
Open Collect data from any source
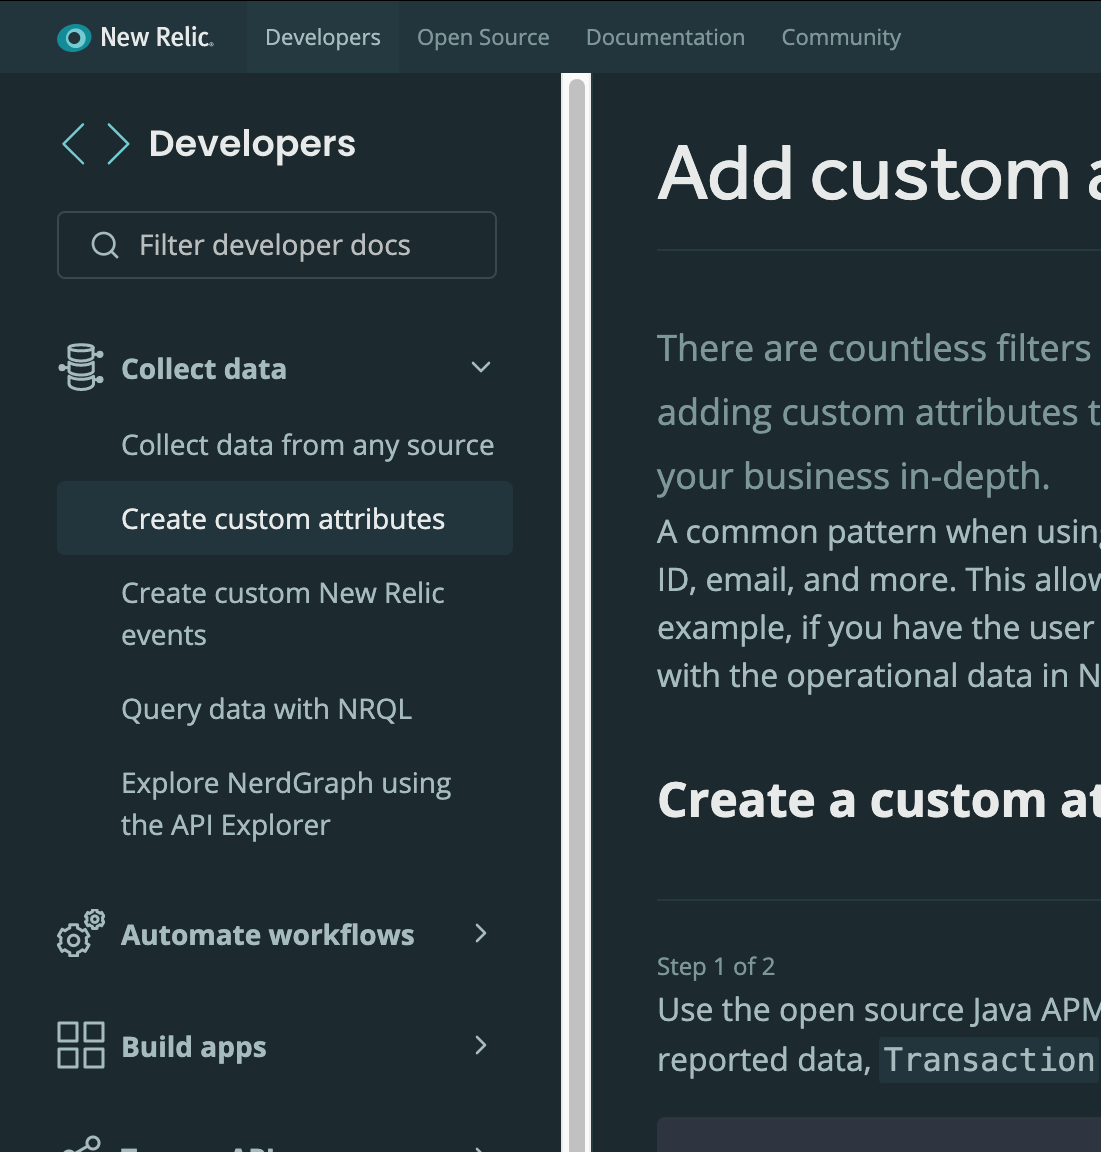pos(308,445)
